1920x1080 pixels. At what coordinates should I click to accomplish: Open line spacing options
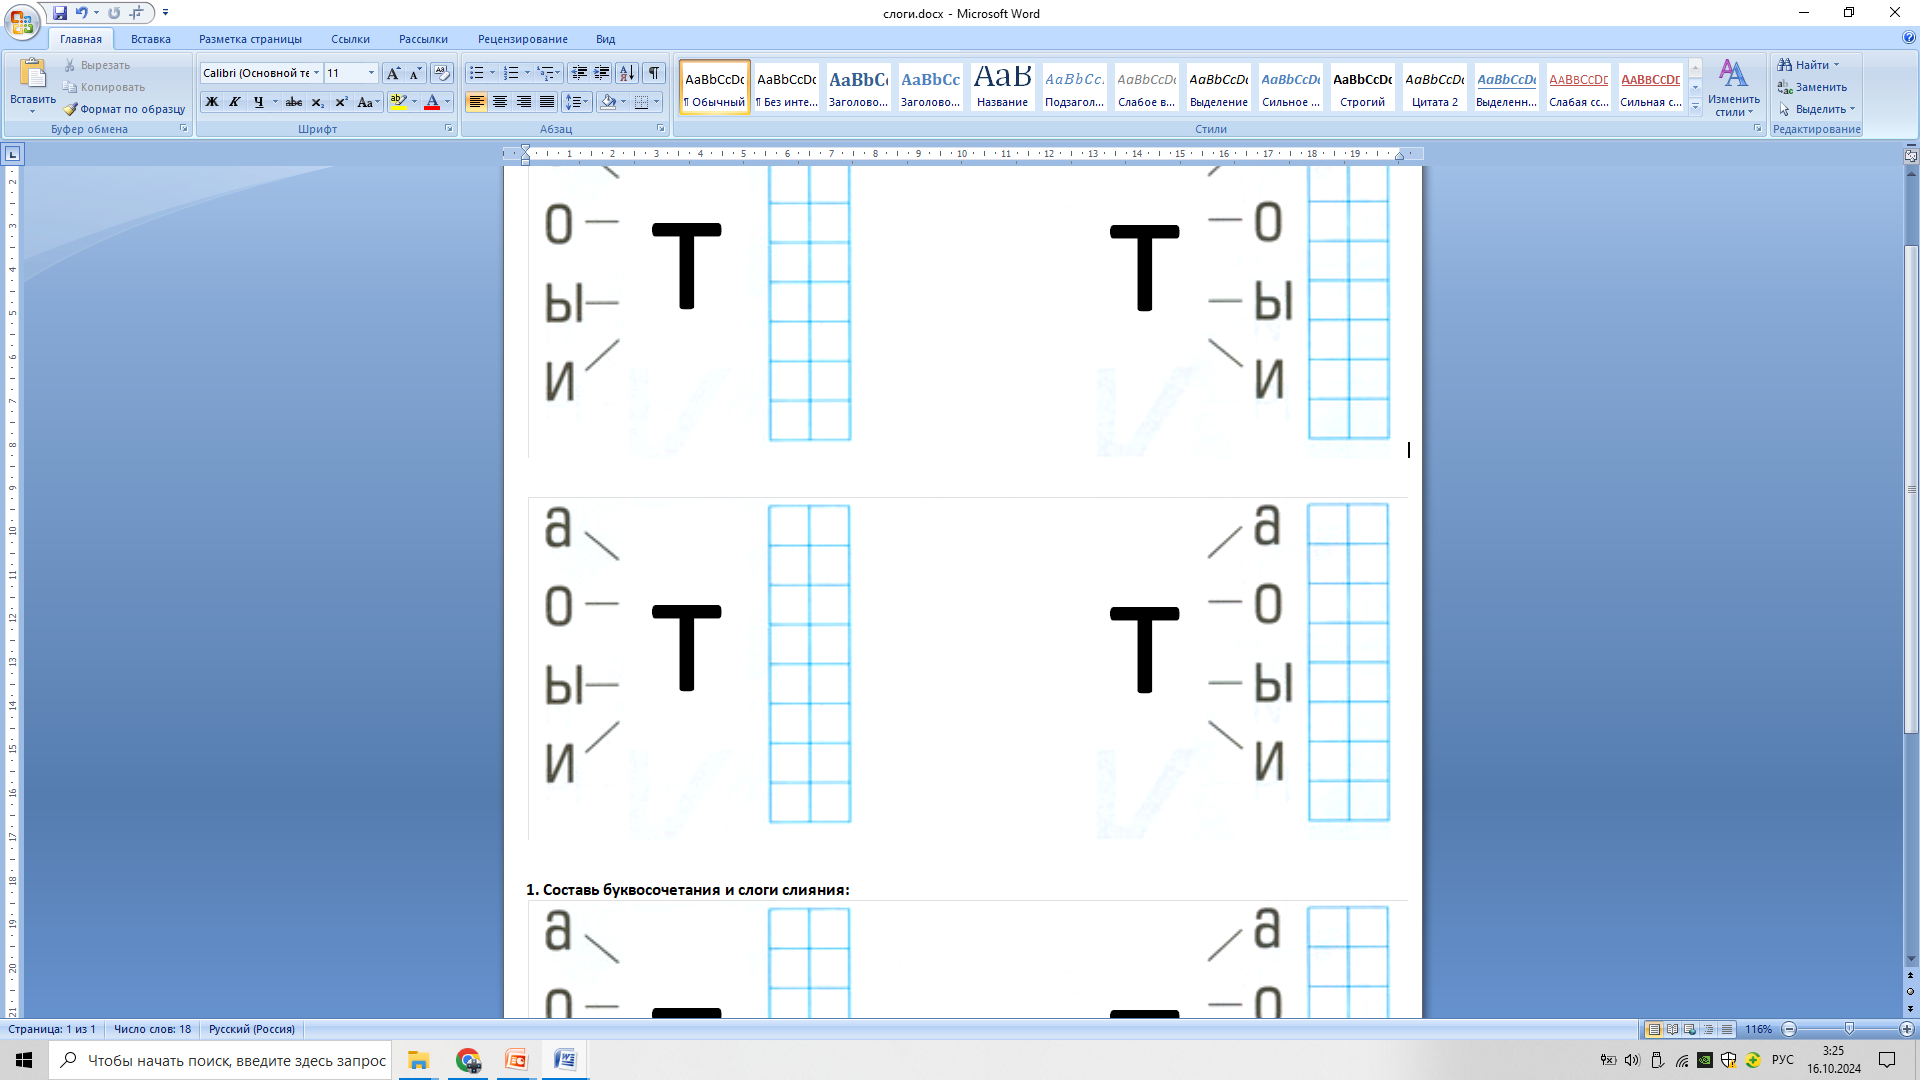click(577, 102)
